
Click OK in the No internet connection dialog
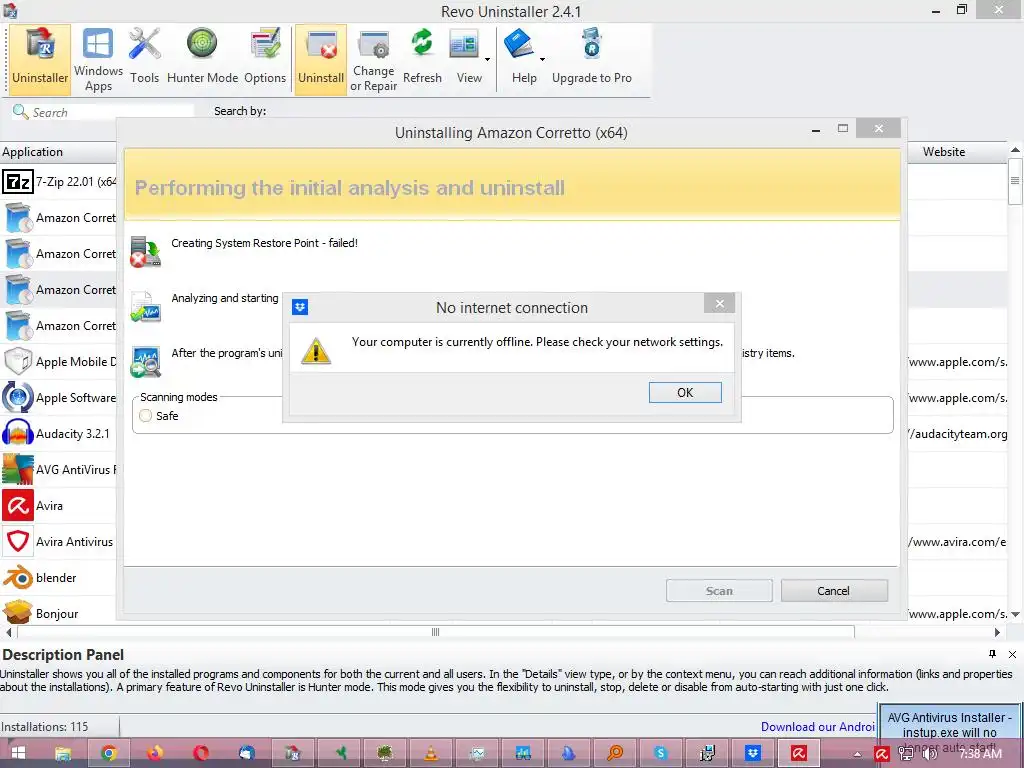point(685,392)
